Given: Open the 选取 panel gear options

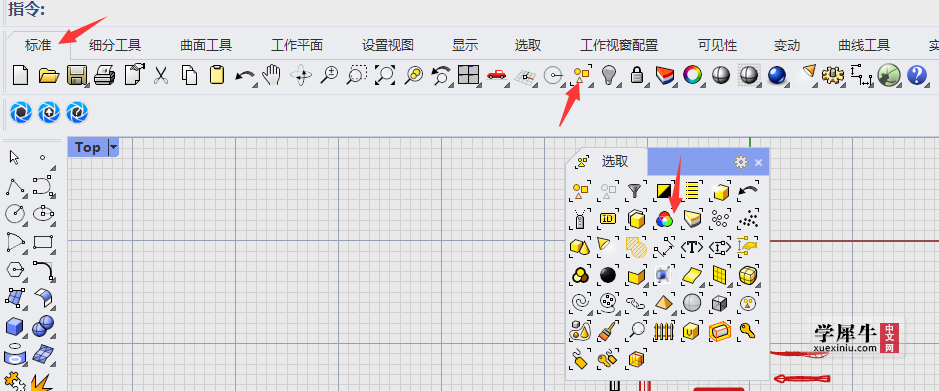Looking at the screenshot, I should (741, 162).
